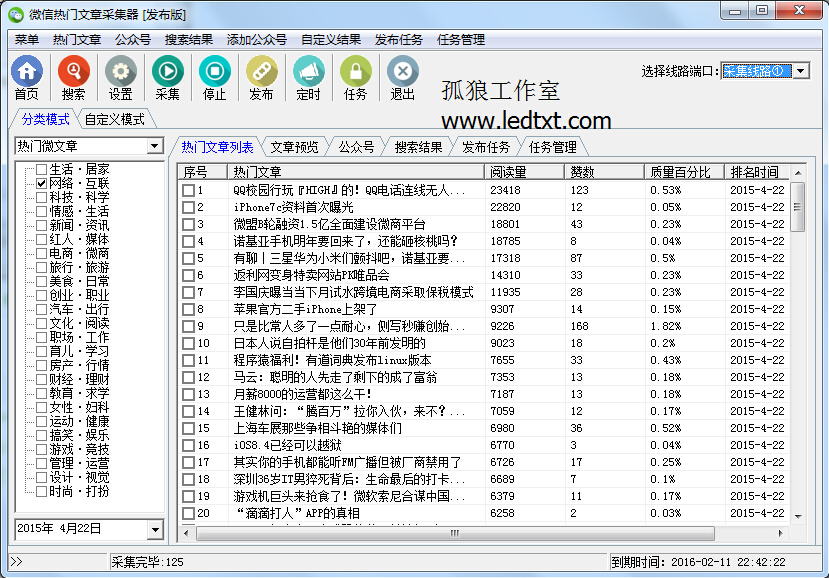
Task: Click the 发布 publish icon
Action: point(262,78)
